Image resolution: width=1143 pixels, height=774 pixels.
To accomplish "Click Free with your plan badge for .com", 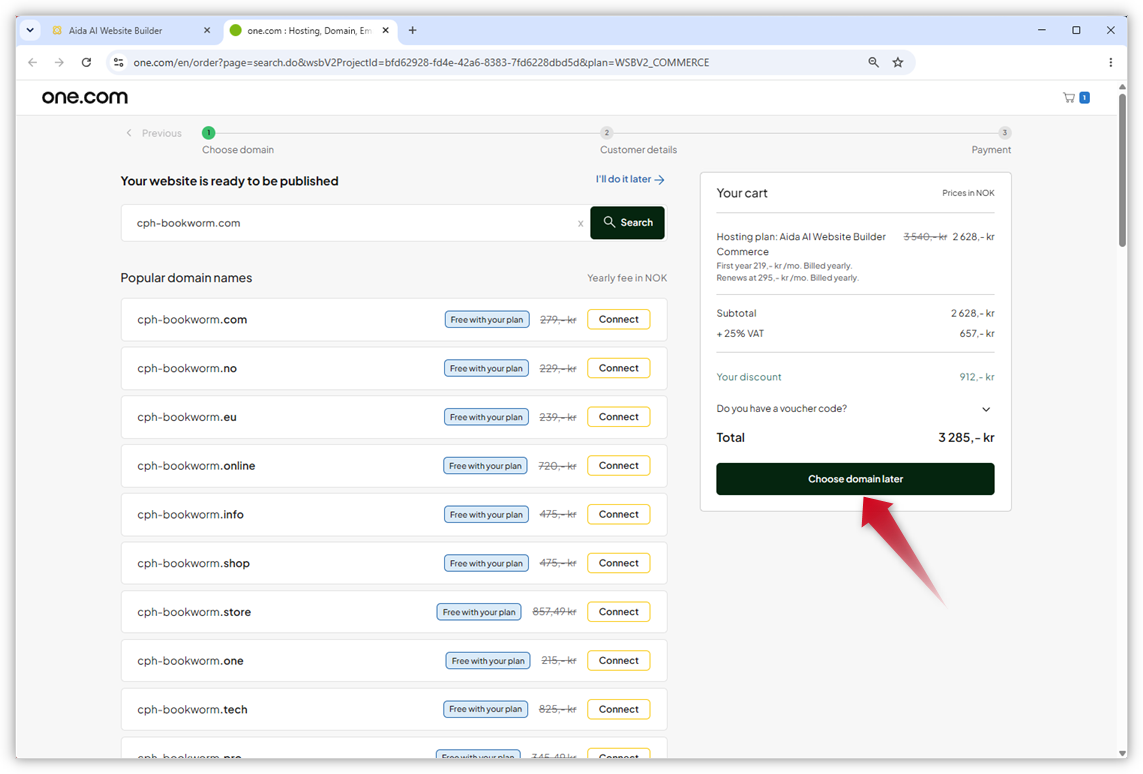I will click(x=487, y=319).
